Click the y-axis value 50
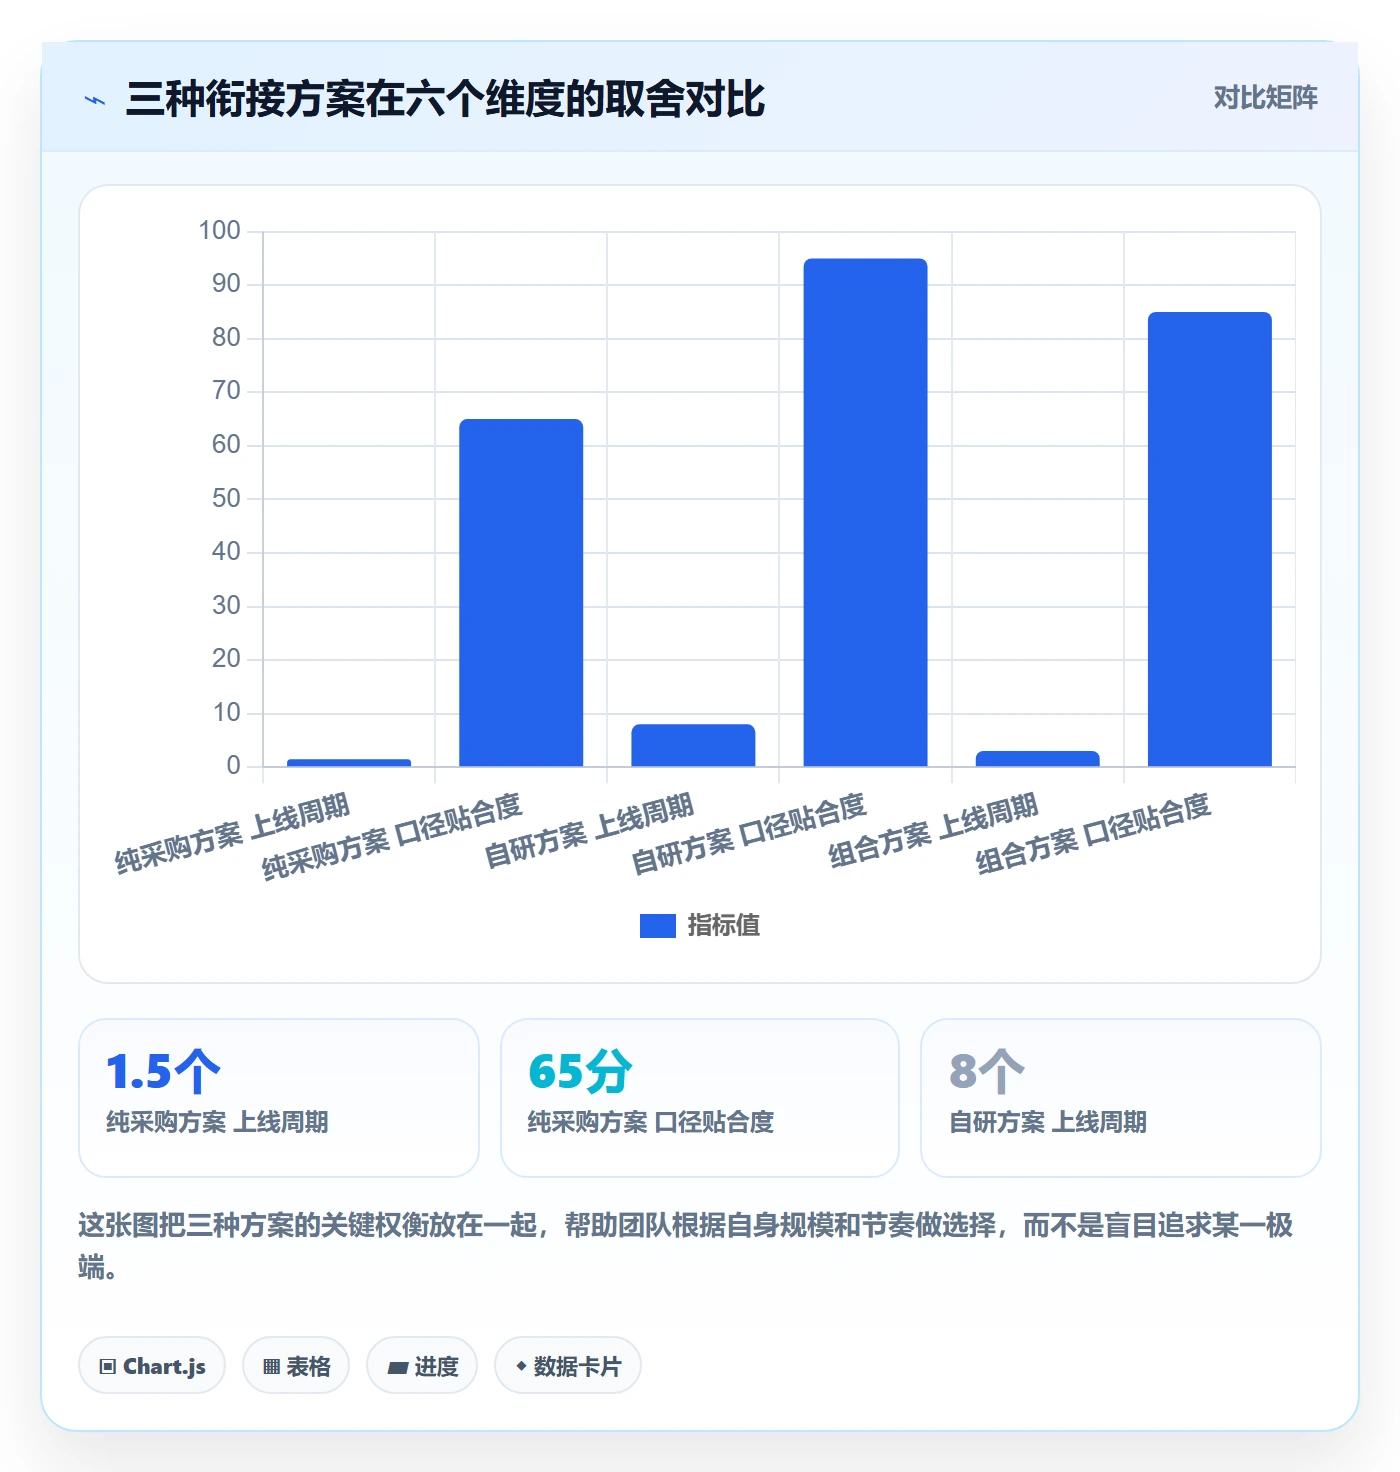 [x=226, y=498]
